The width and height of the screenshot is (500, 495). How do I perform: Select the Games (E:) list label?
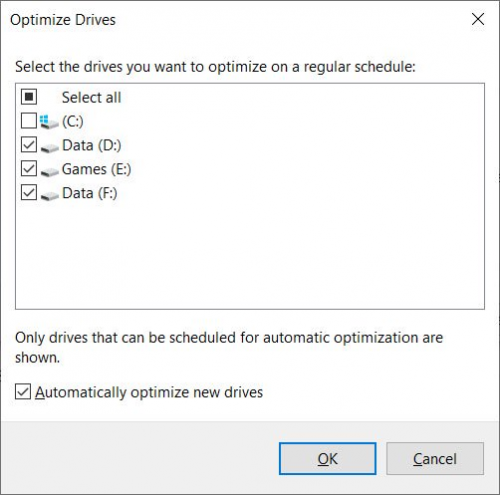97,169
